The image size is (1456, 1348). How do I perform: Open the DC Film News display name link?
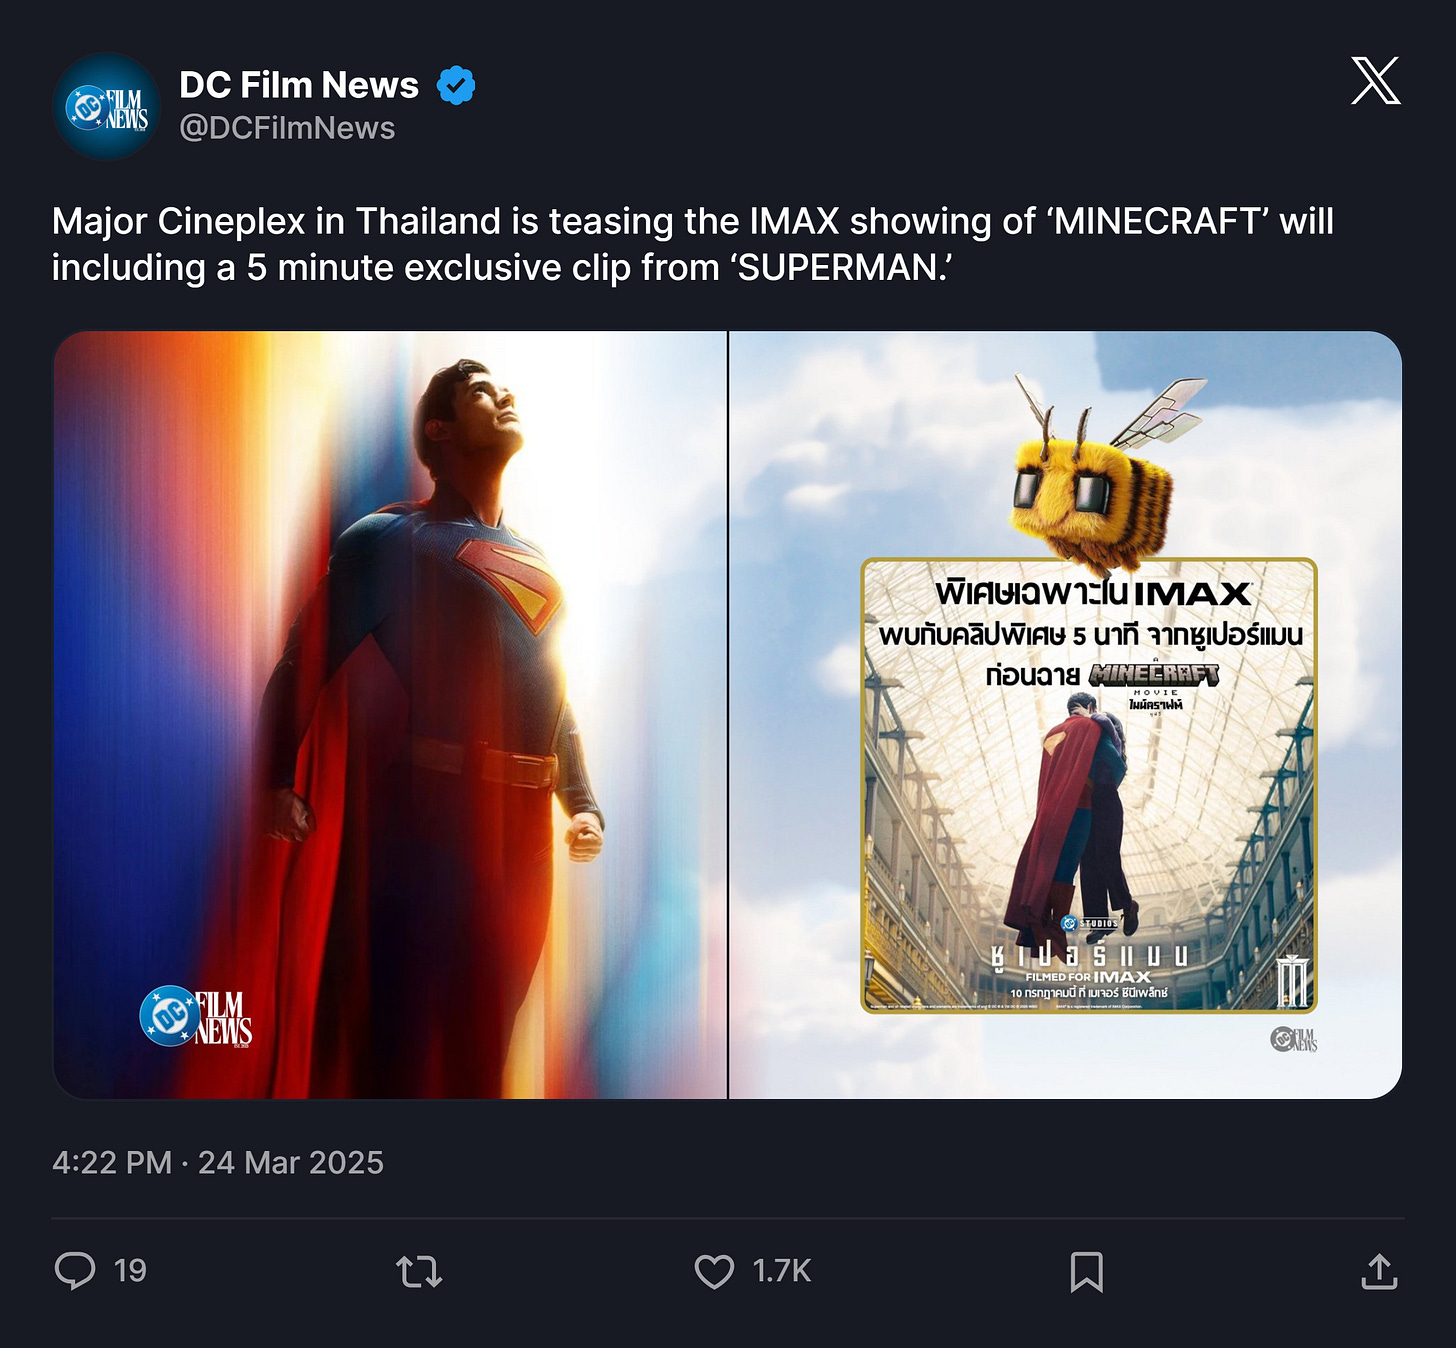click(x=299, y=85)
